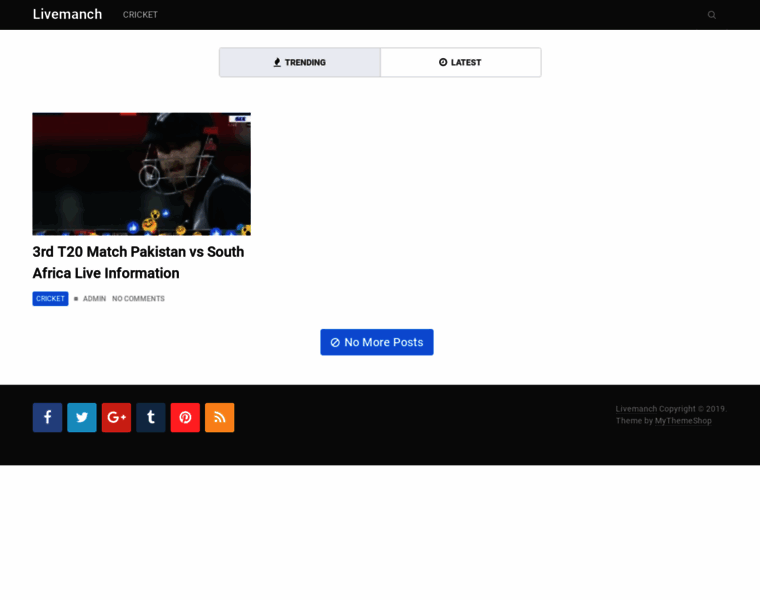The width and height of the screenshot is (760, 600).
Task: Click the Livemanch copyright link in footer
Action: (x=635, y=408)
